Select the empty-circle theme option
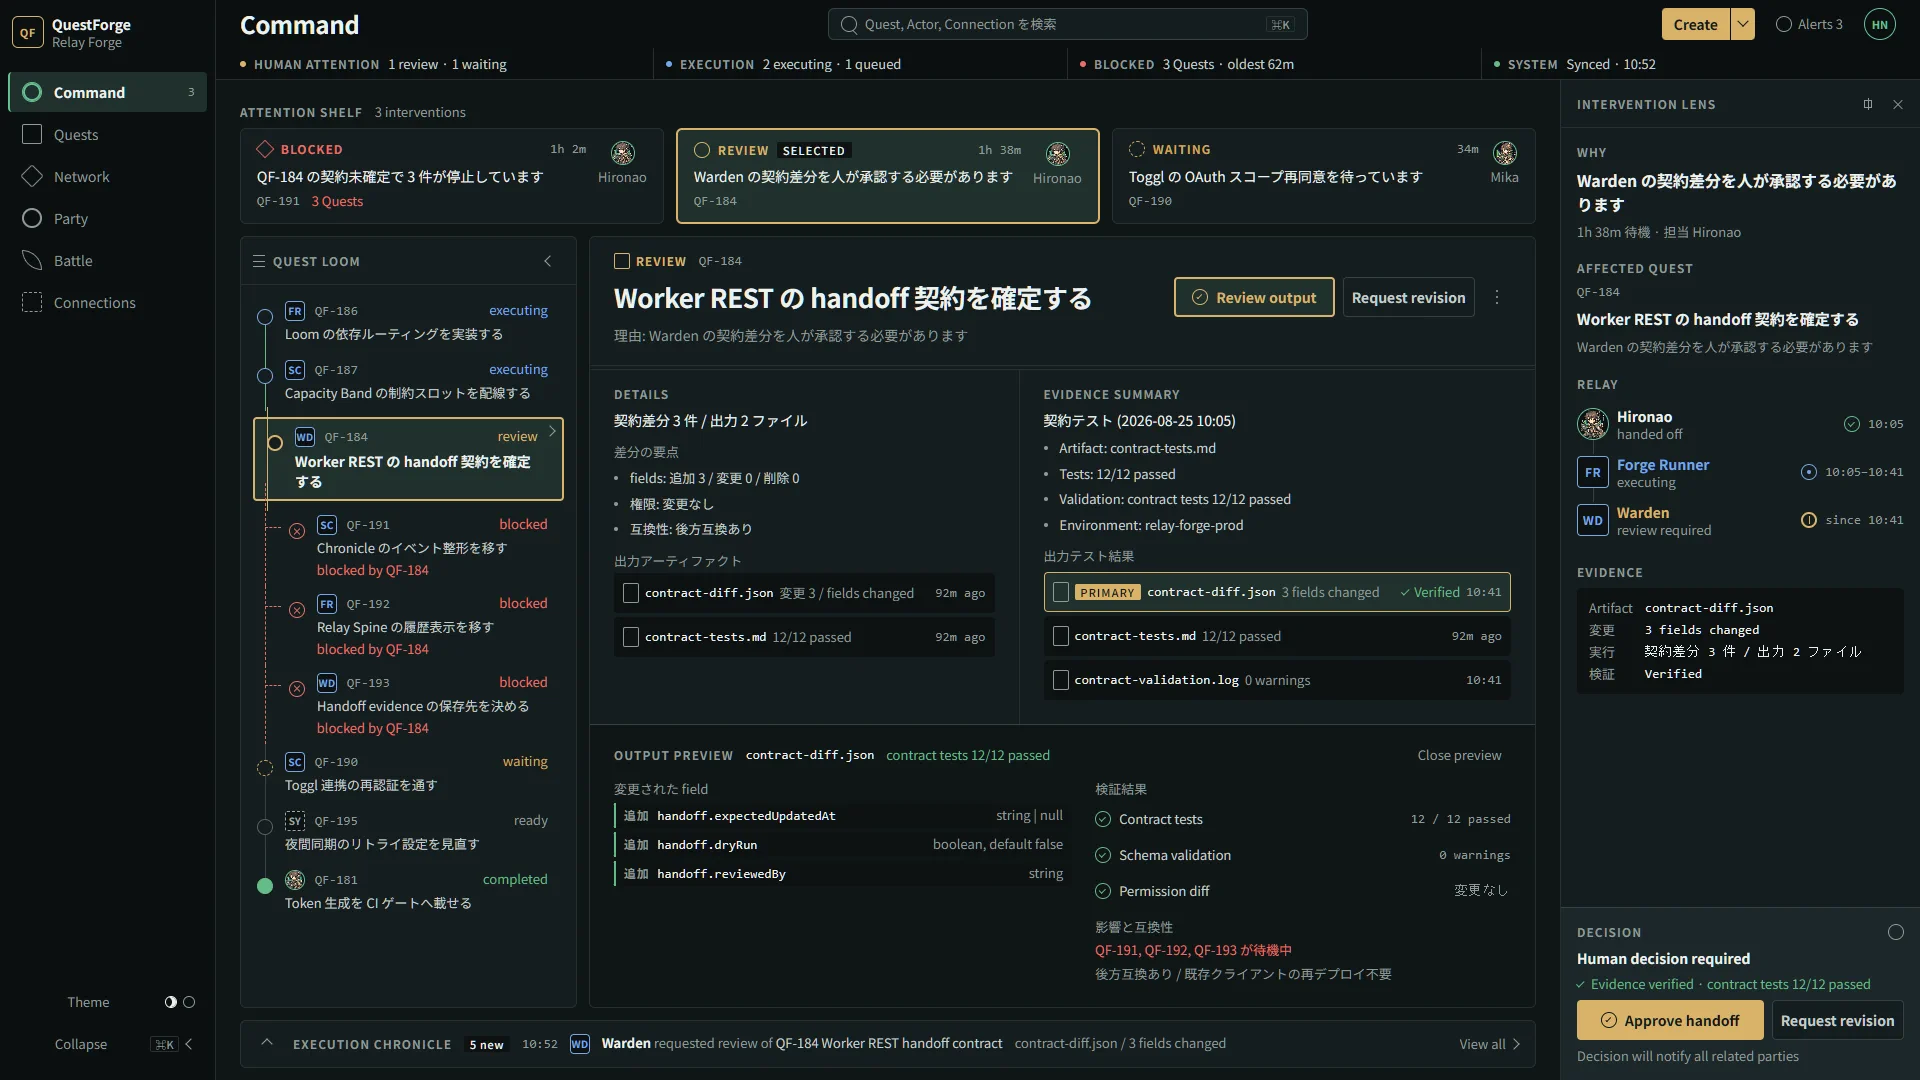Viewport: 1920px width, 1080px height. tap(189, 1002)
